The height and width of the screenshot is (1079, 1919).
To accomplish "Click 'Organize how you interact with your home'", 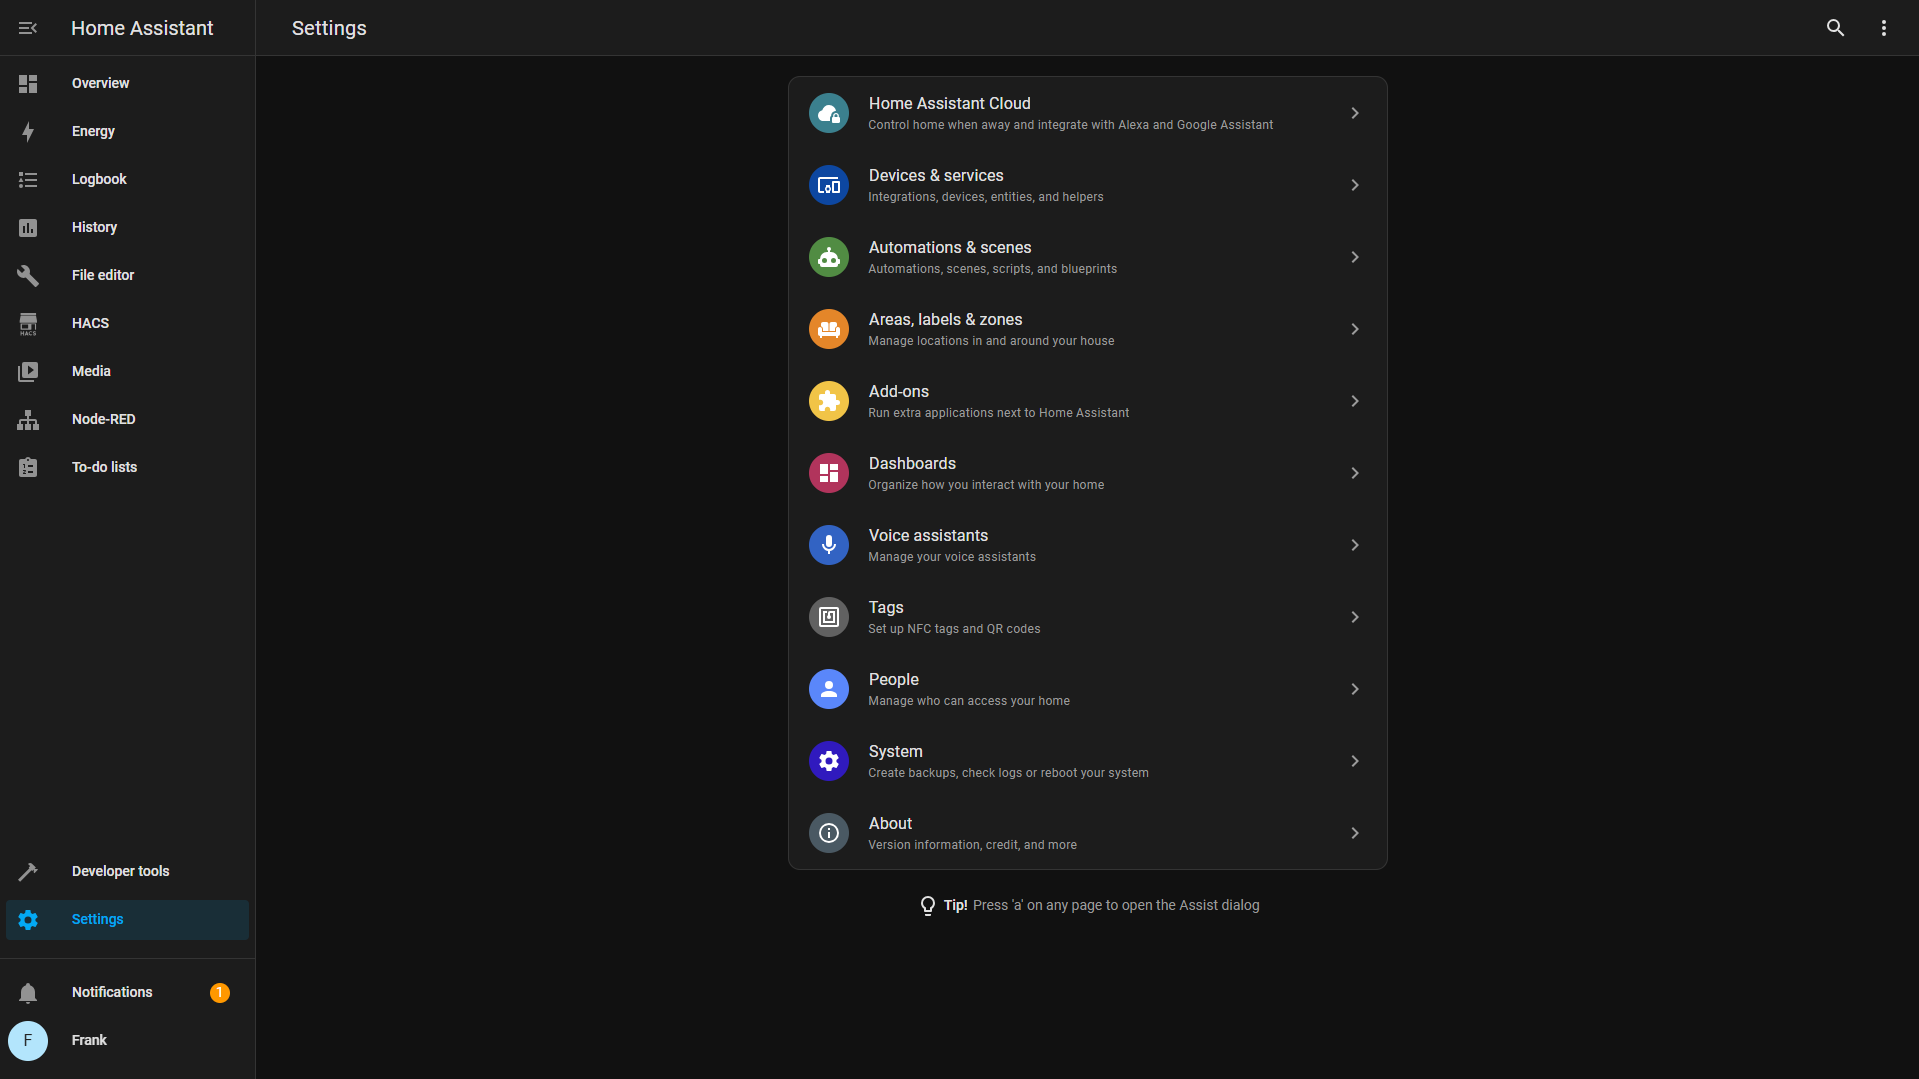I will point(986,485).
